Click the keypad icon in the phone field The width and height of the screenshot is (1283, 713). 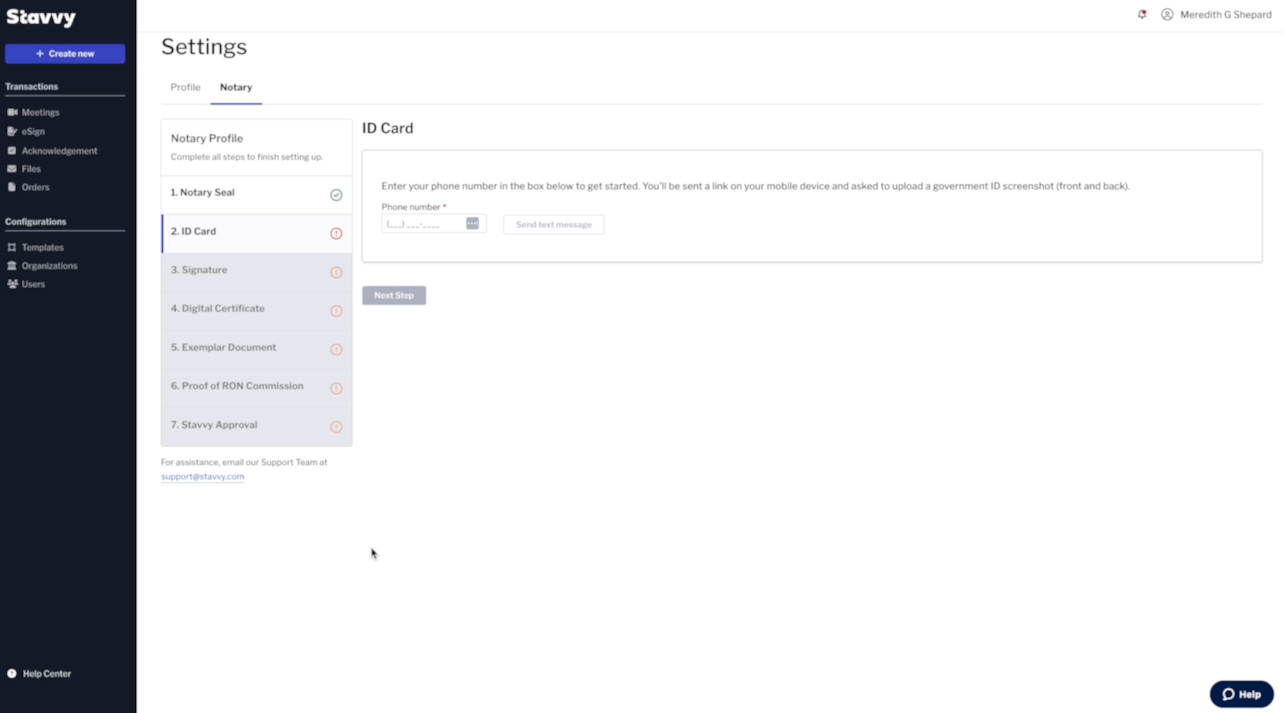[472, 224]
